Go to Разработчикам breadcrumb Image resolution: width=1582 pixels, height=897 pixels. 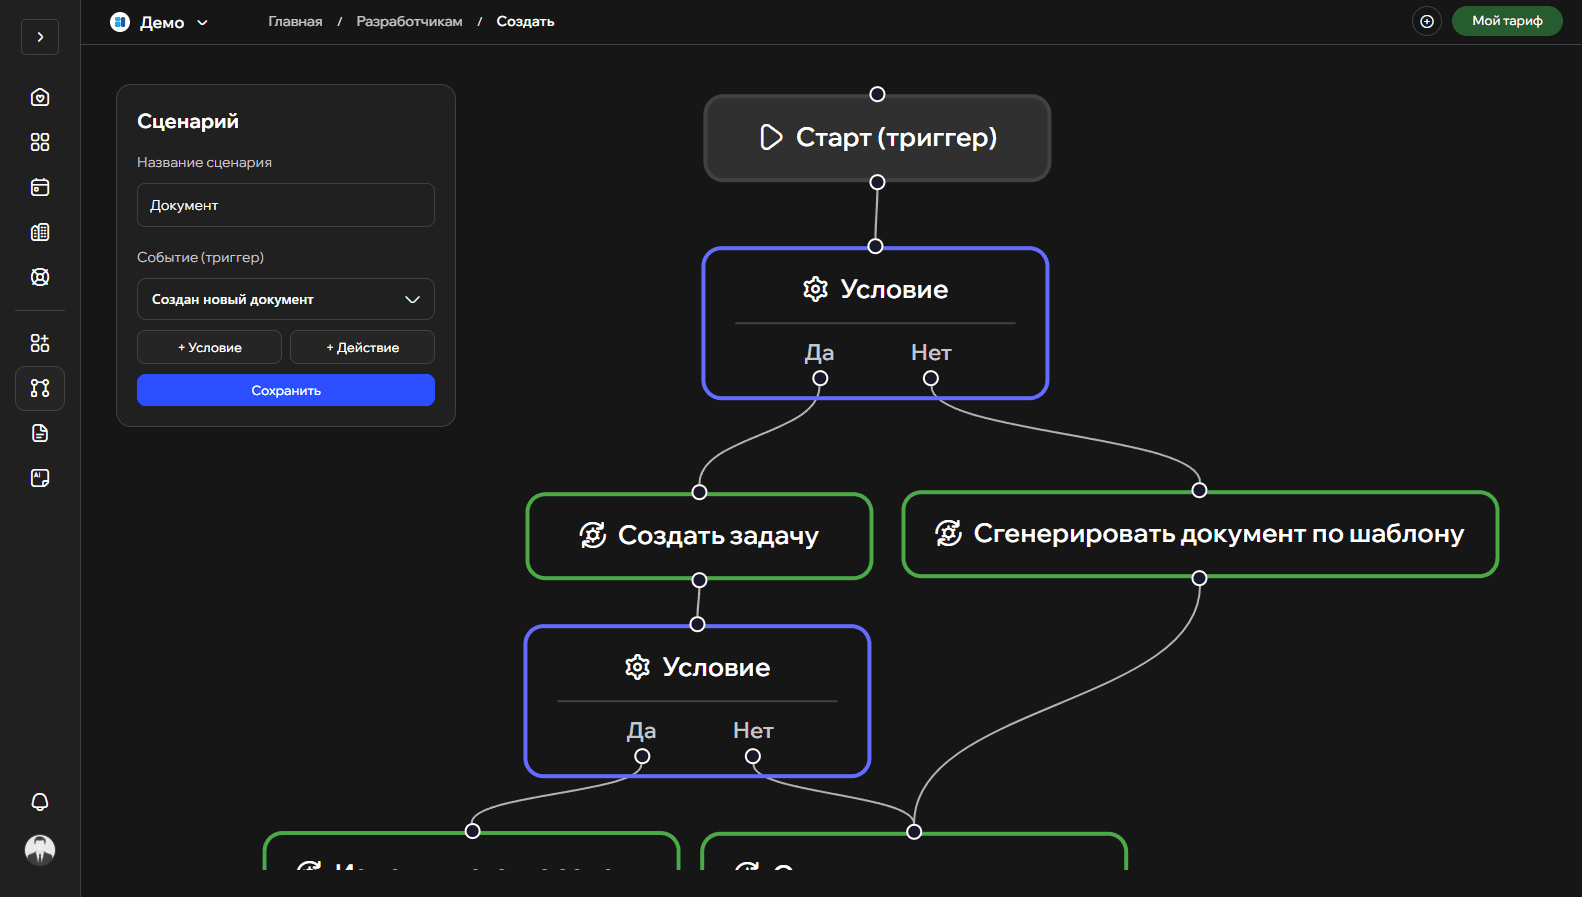point(409,21)
